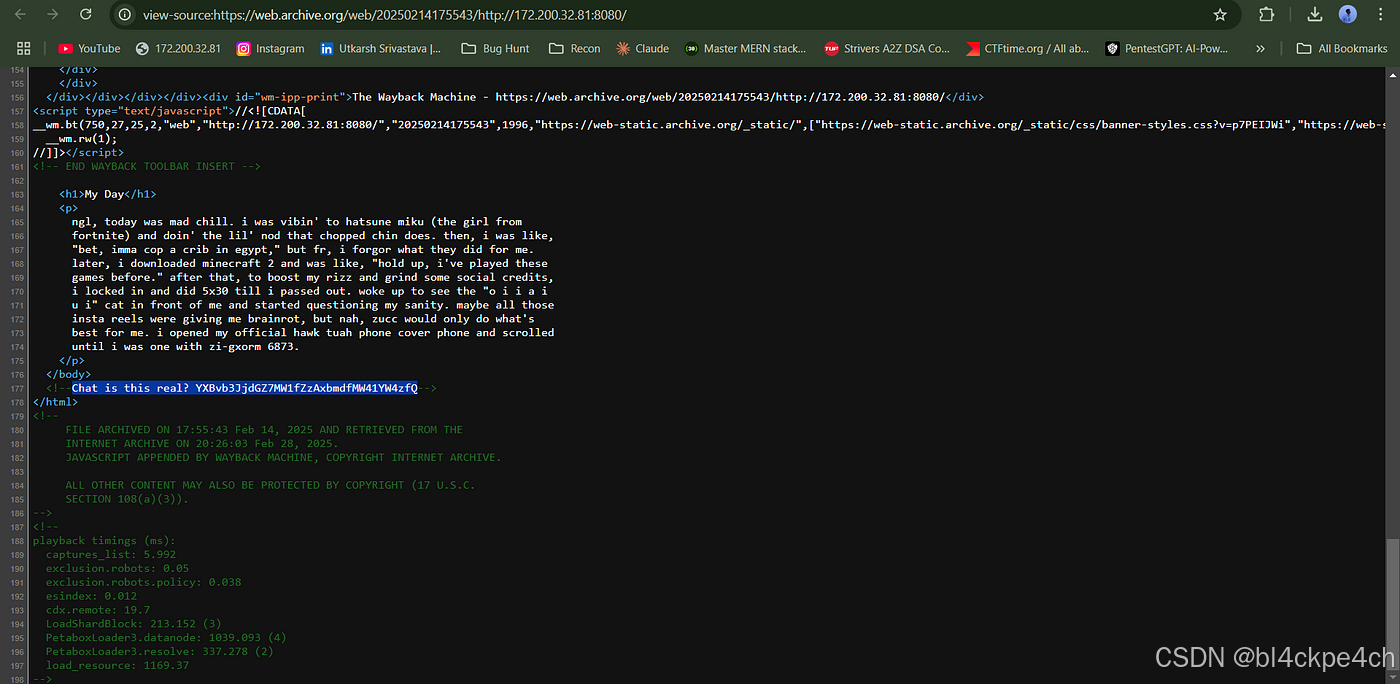This screenshot has width=1400, height=684.
Task: Click the 'SECTION 108(a)(3)' comment line
Action: click(x=126, y=498)
